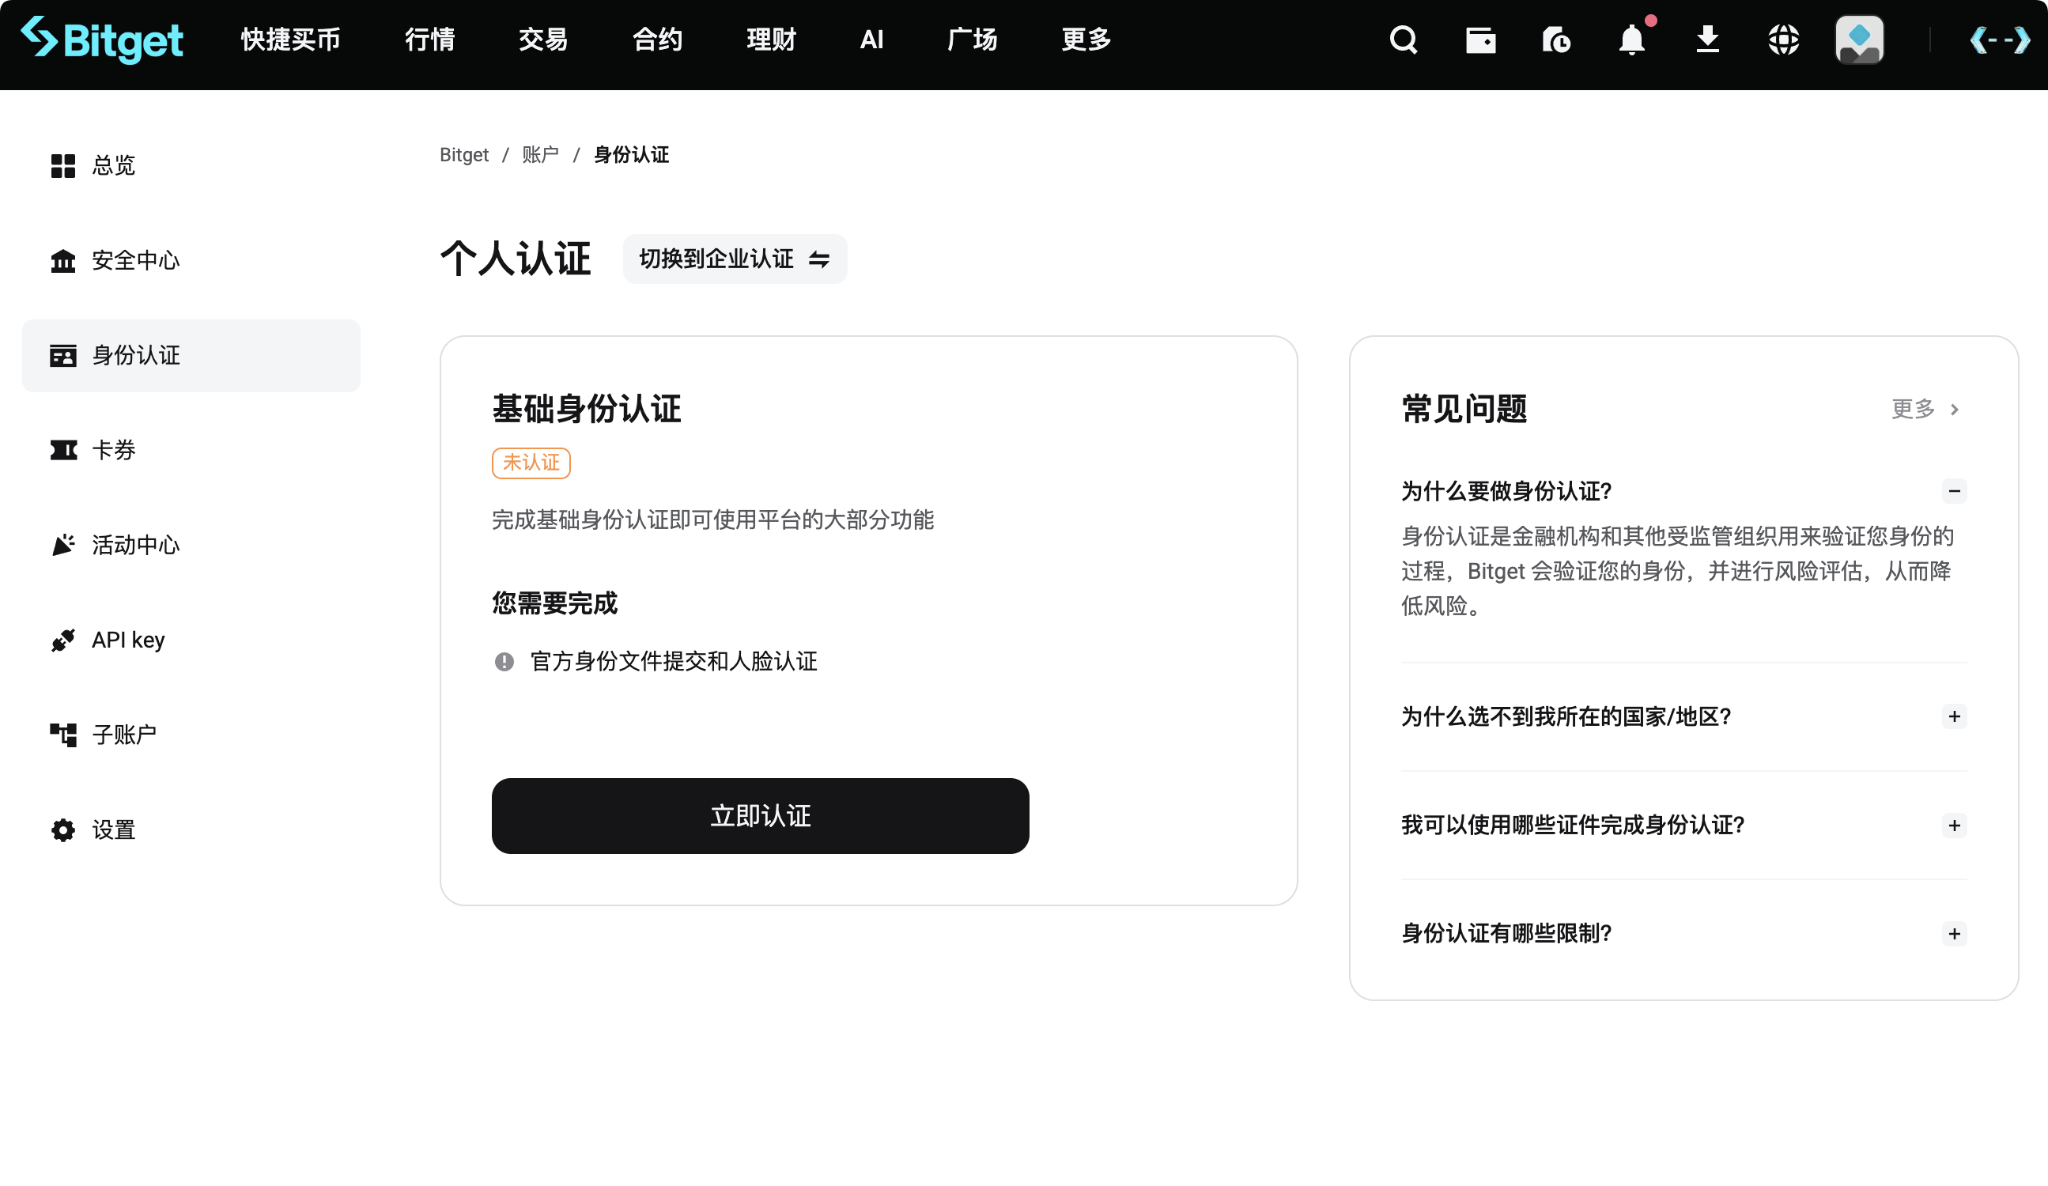
Task: Open the wallet assets icon
Action: [x=1480, y=40]
